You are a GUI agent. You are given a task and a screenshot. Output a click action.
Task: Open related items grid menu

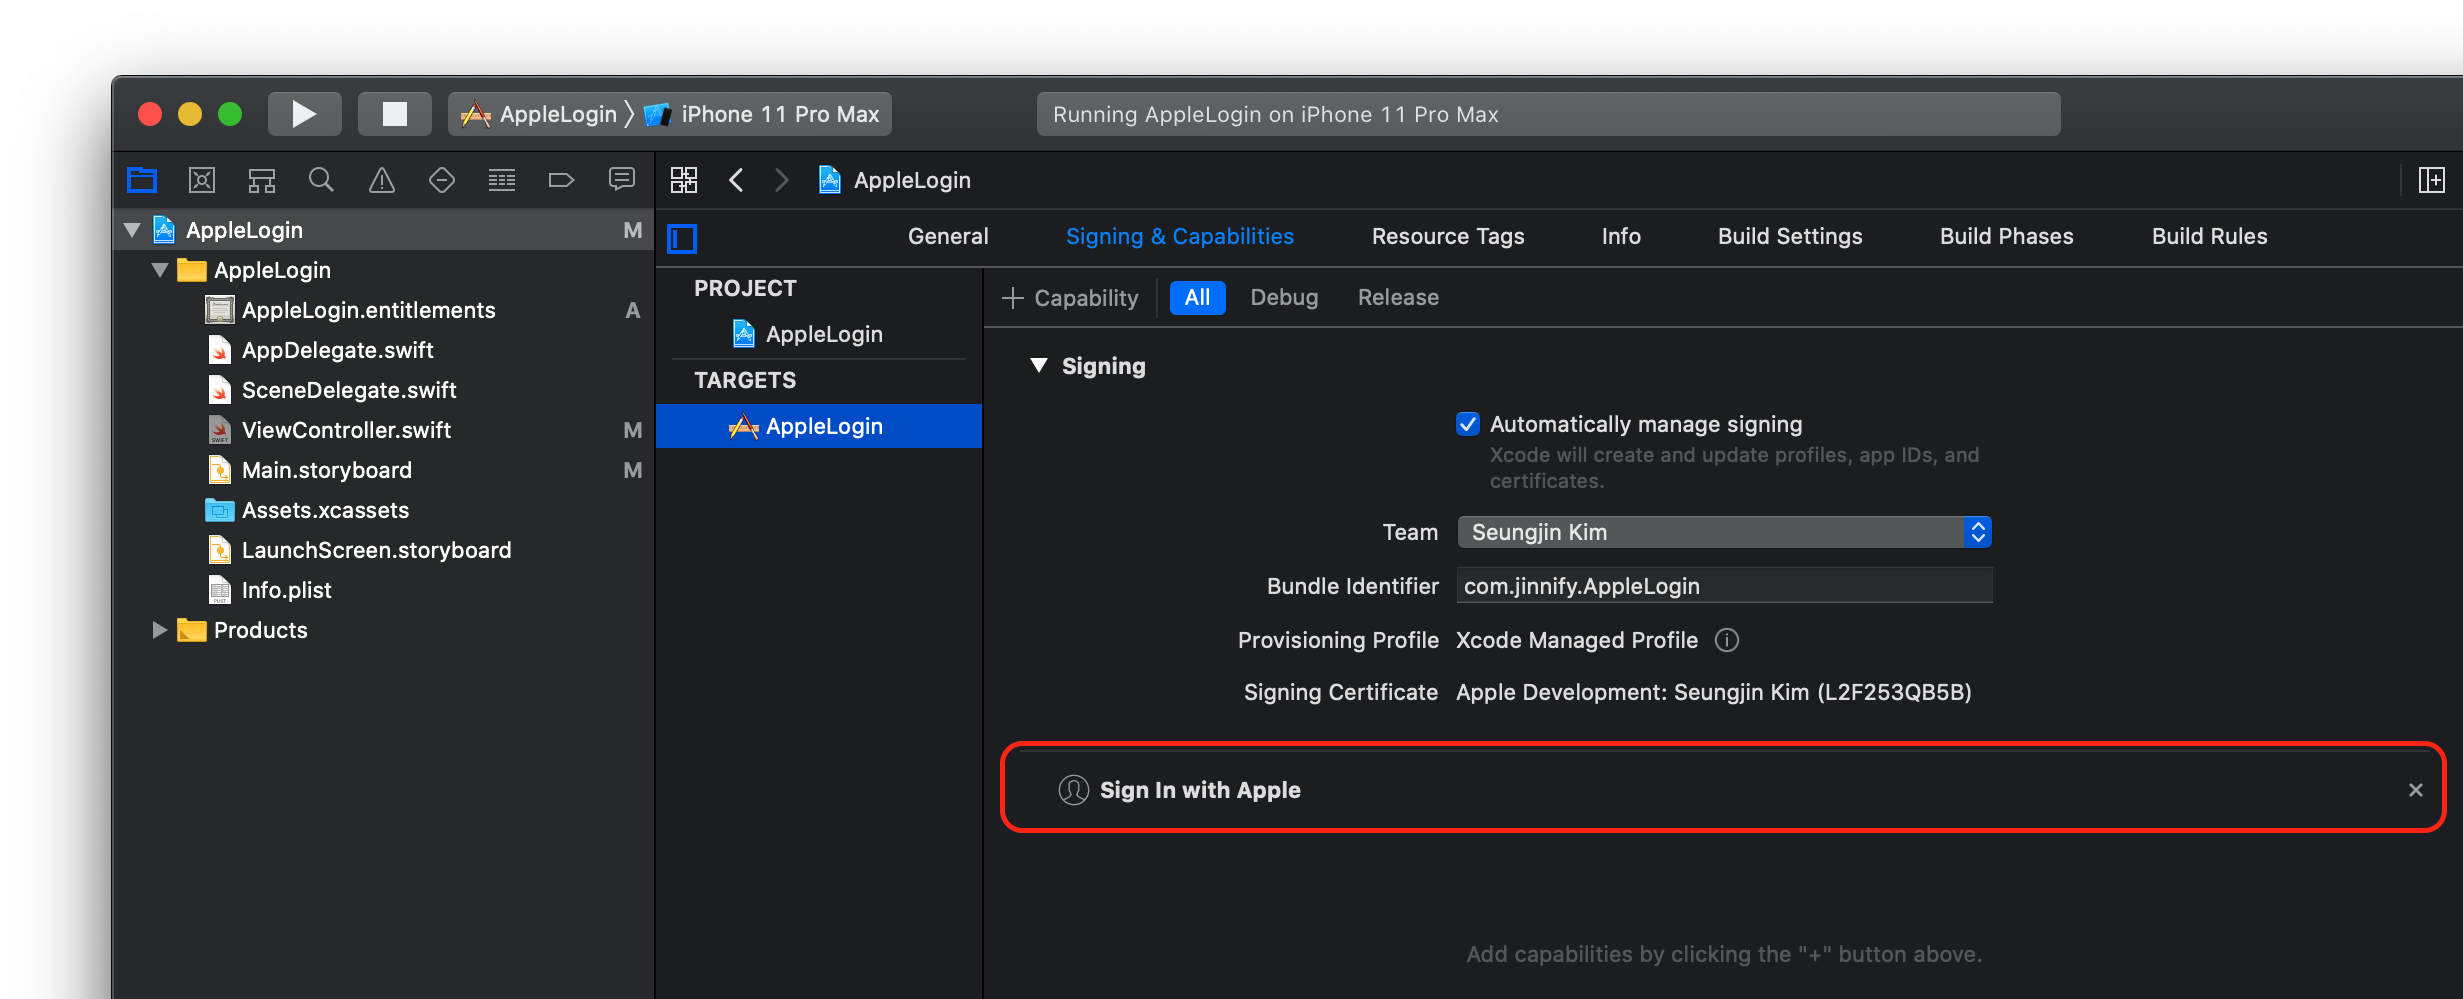[x=684, y=180]
